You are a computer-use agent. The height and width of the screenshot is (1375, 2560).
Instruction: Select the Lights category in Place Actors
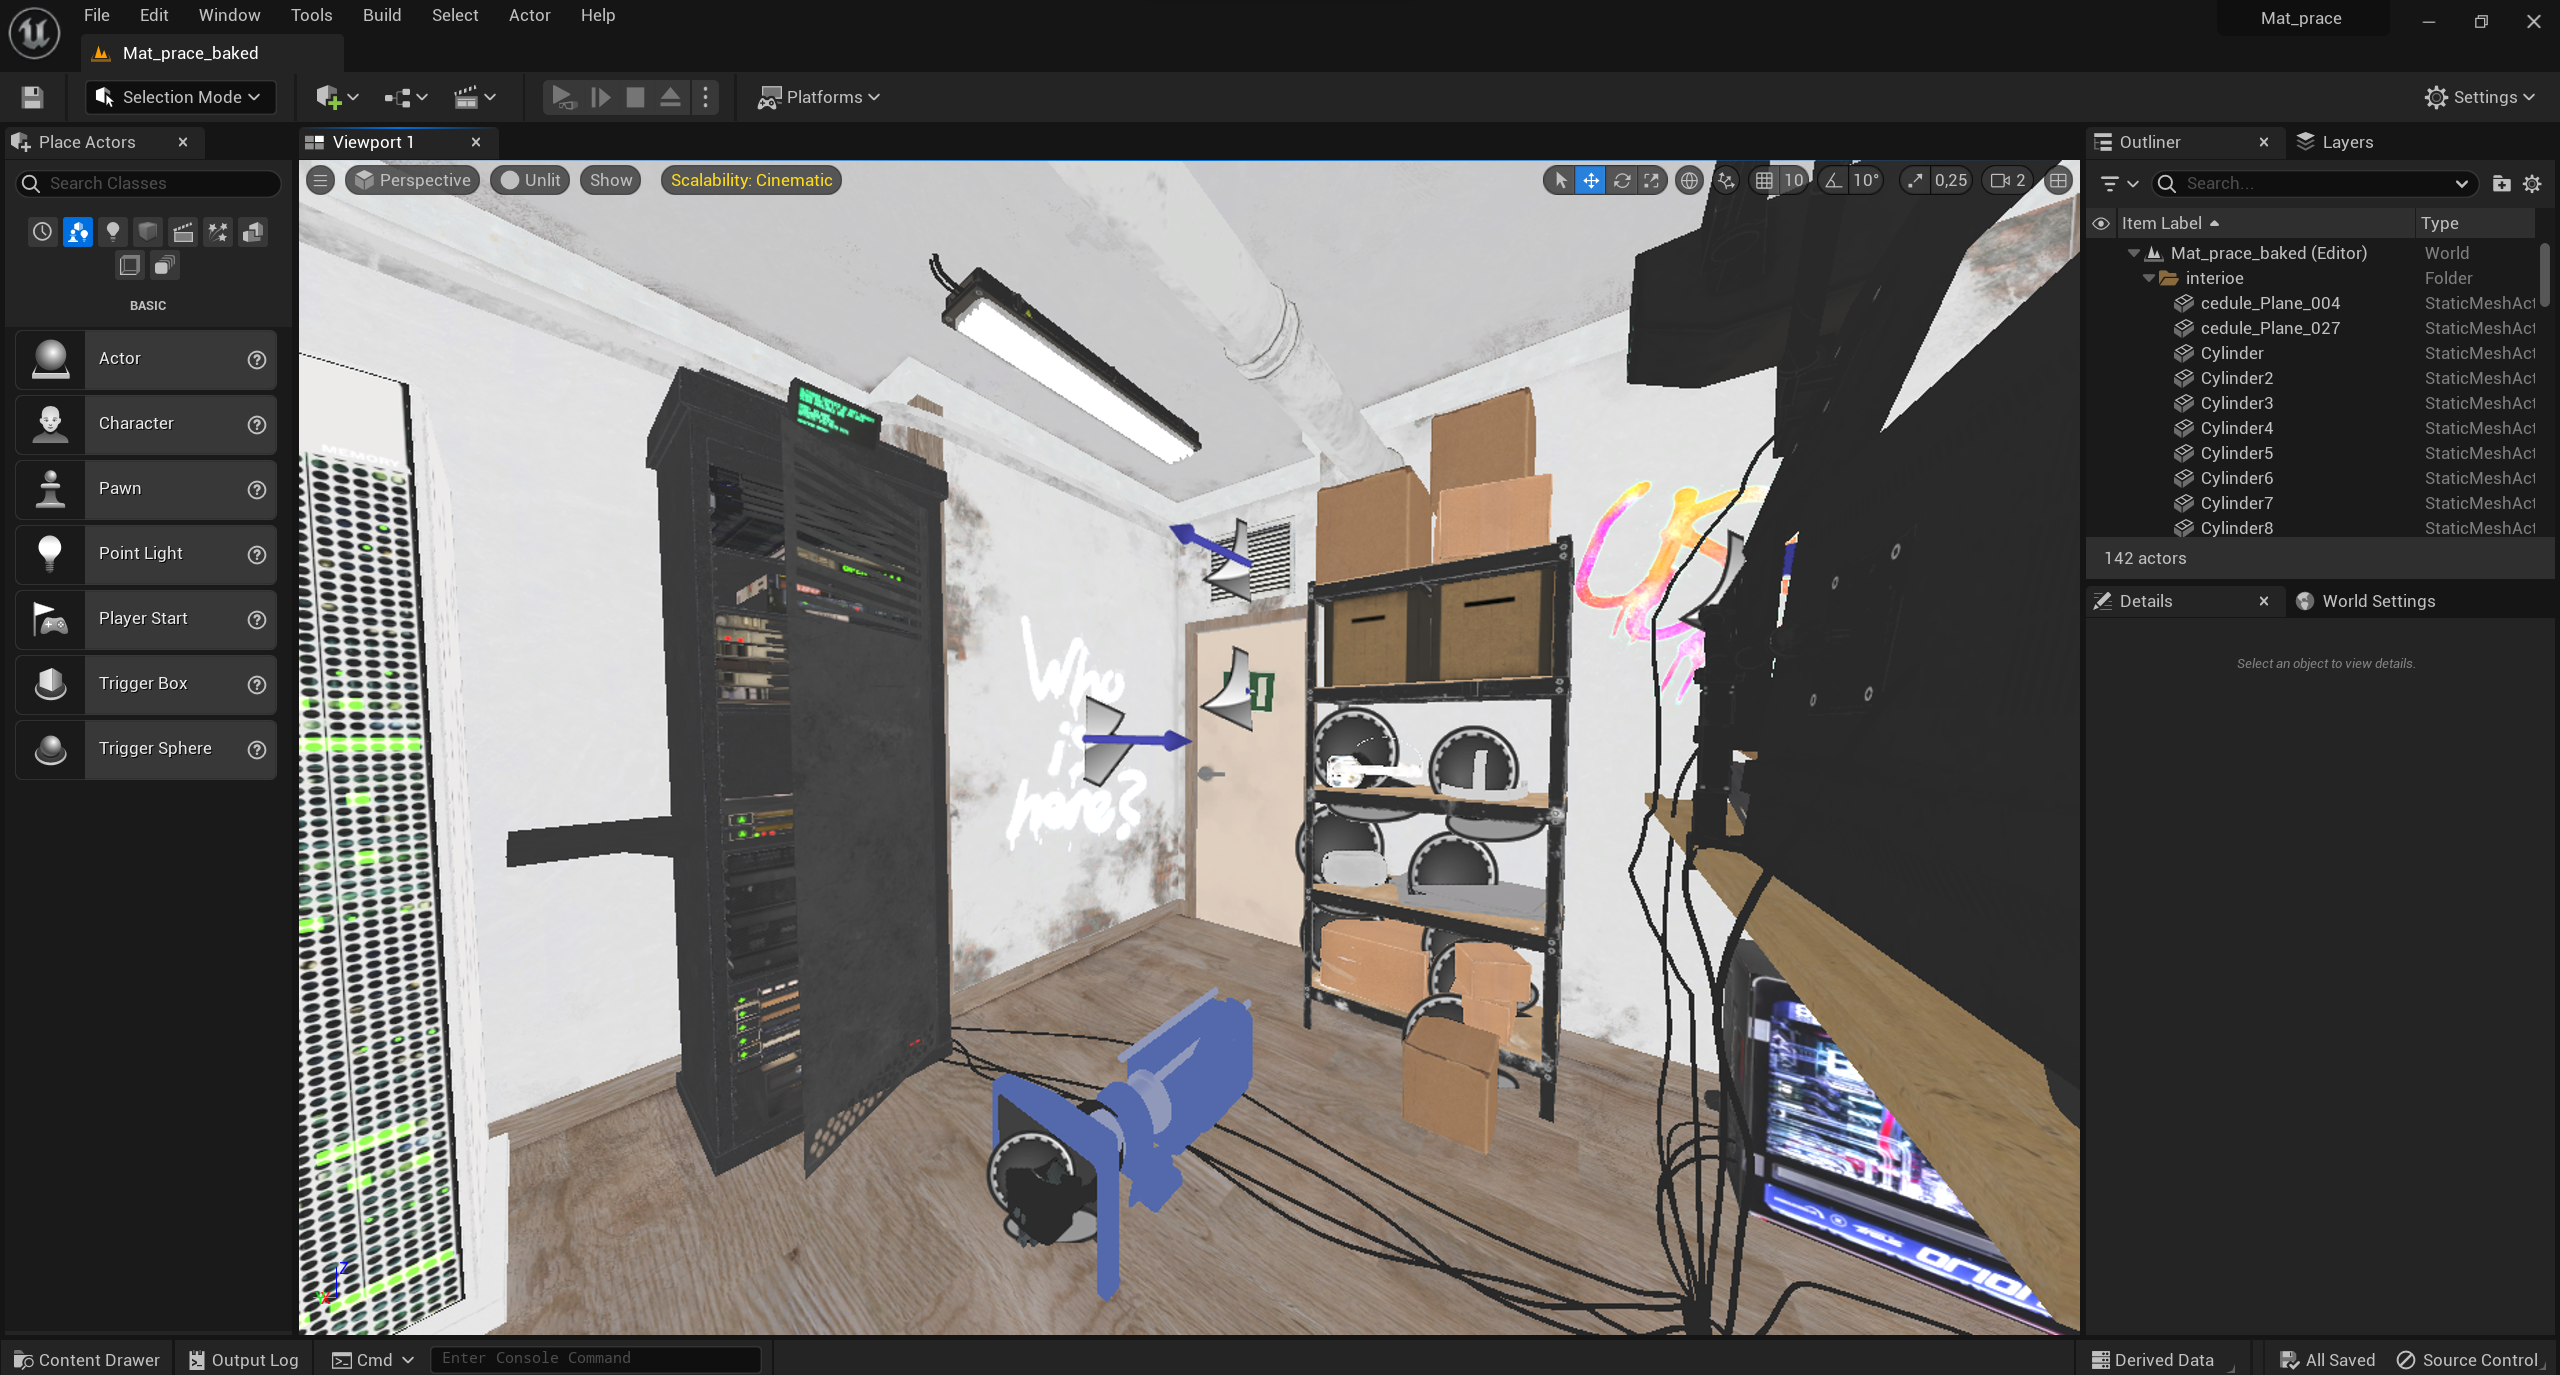[113, 232]
